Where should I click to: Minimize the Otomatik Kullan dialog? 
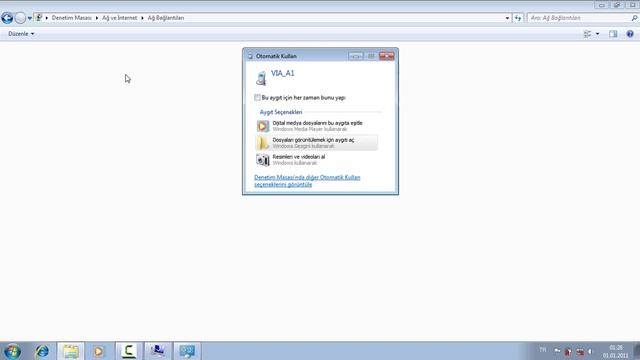356,56
